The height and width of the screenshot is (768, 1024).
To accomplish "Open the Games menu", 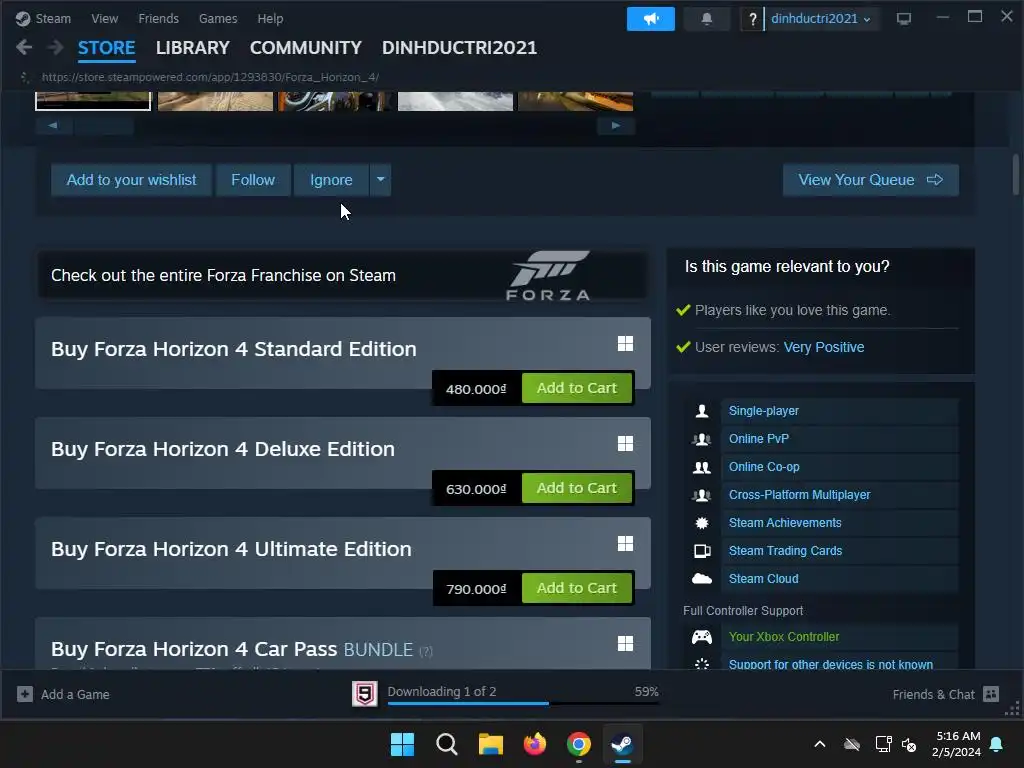I will 218,19.
